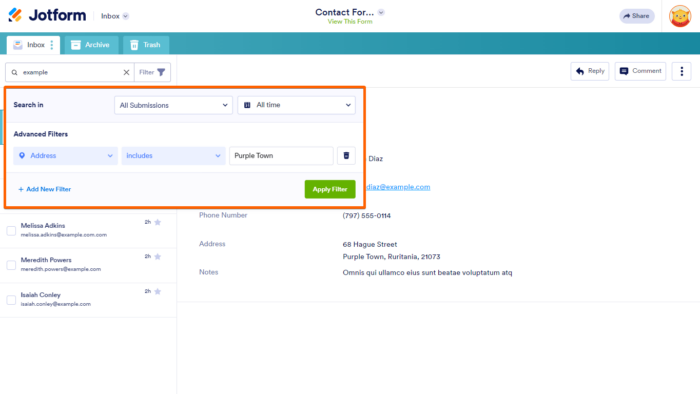Image resolution: width=700 pixels, height=394 pixels.
Task: Click the calendar icon in All time
Action: pyautogui.click(x=247, y=105)
